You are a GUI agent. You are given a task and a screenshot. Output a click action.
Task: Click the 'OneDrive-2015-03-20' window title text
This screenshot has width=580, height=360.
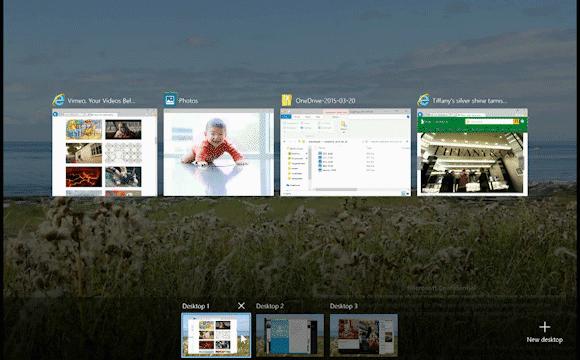point(326,101)
